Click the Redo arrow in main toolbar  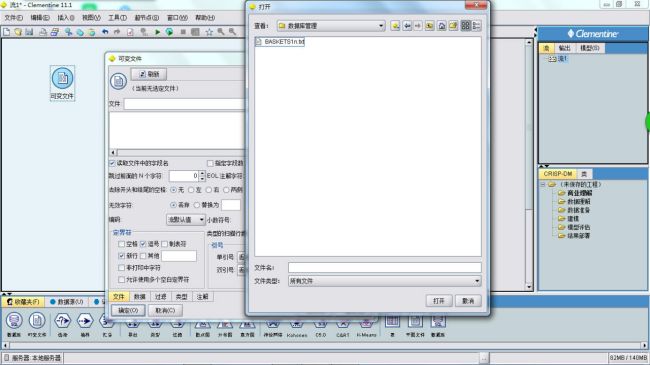point(117,32)
